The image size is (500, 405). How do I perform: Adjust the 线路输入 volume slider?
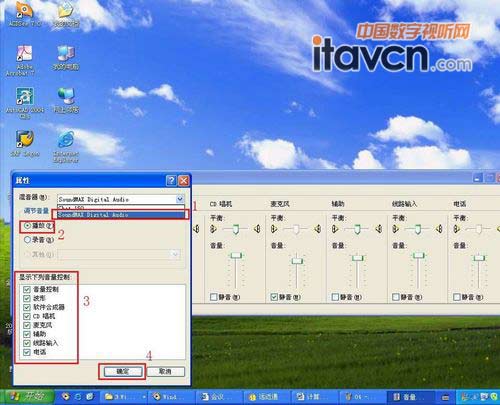coord(418,256)
